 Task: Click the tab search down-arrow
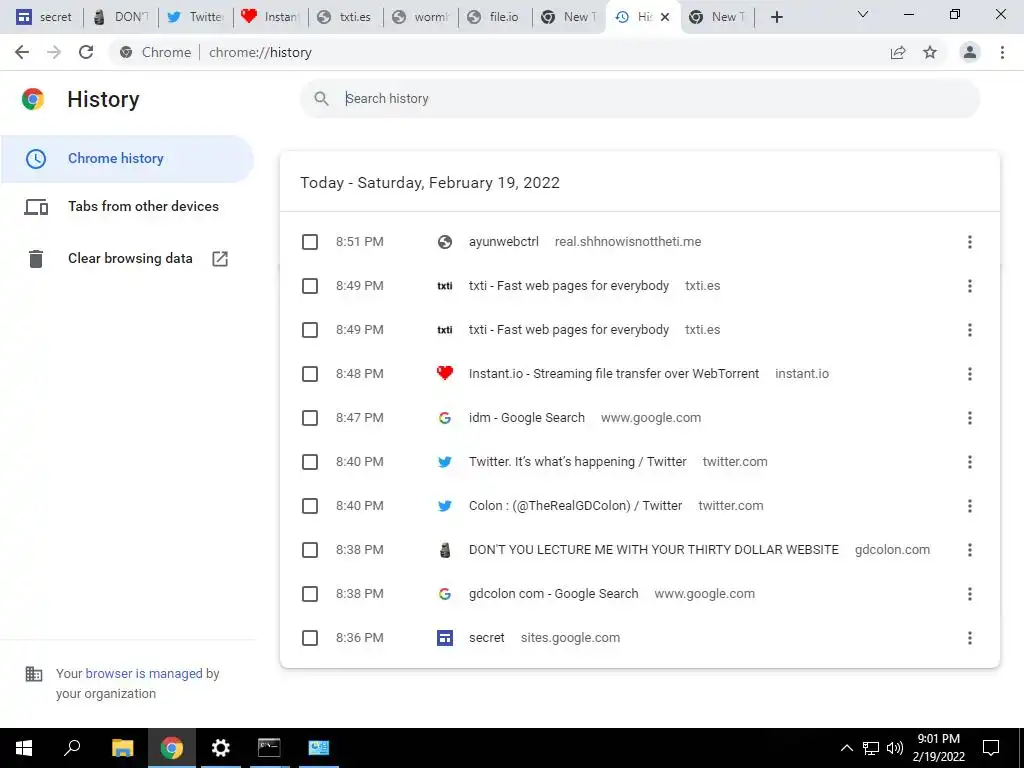click(x=863, y=14)
